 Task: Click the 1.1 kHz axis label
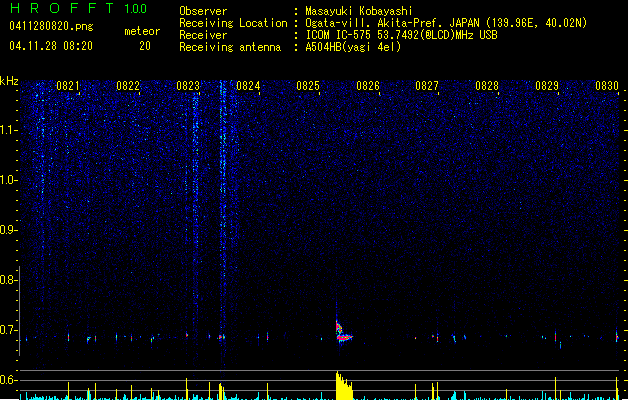click(x=8, y=130)
